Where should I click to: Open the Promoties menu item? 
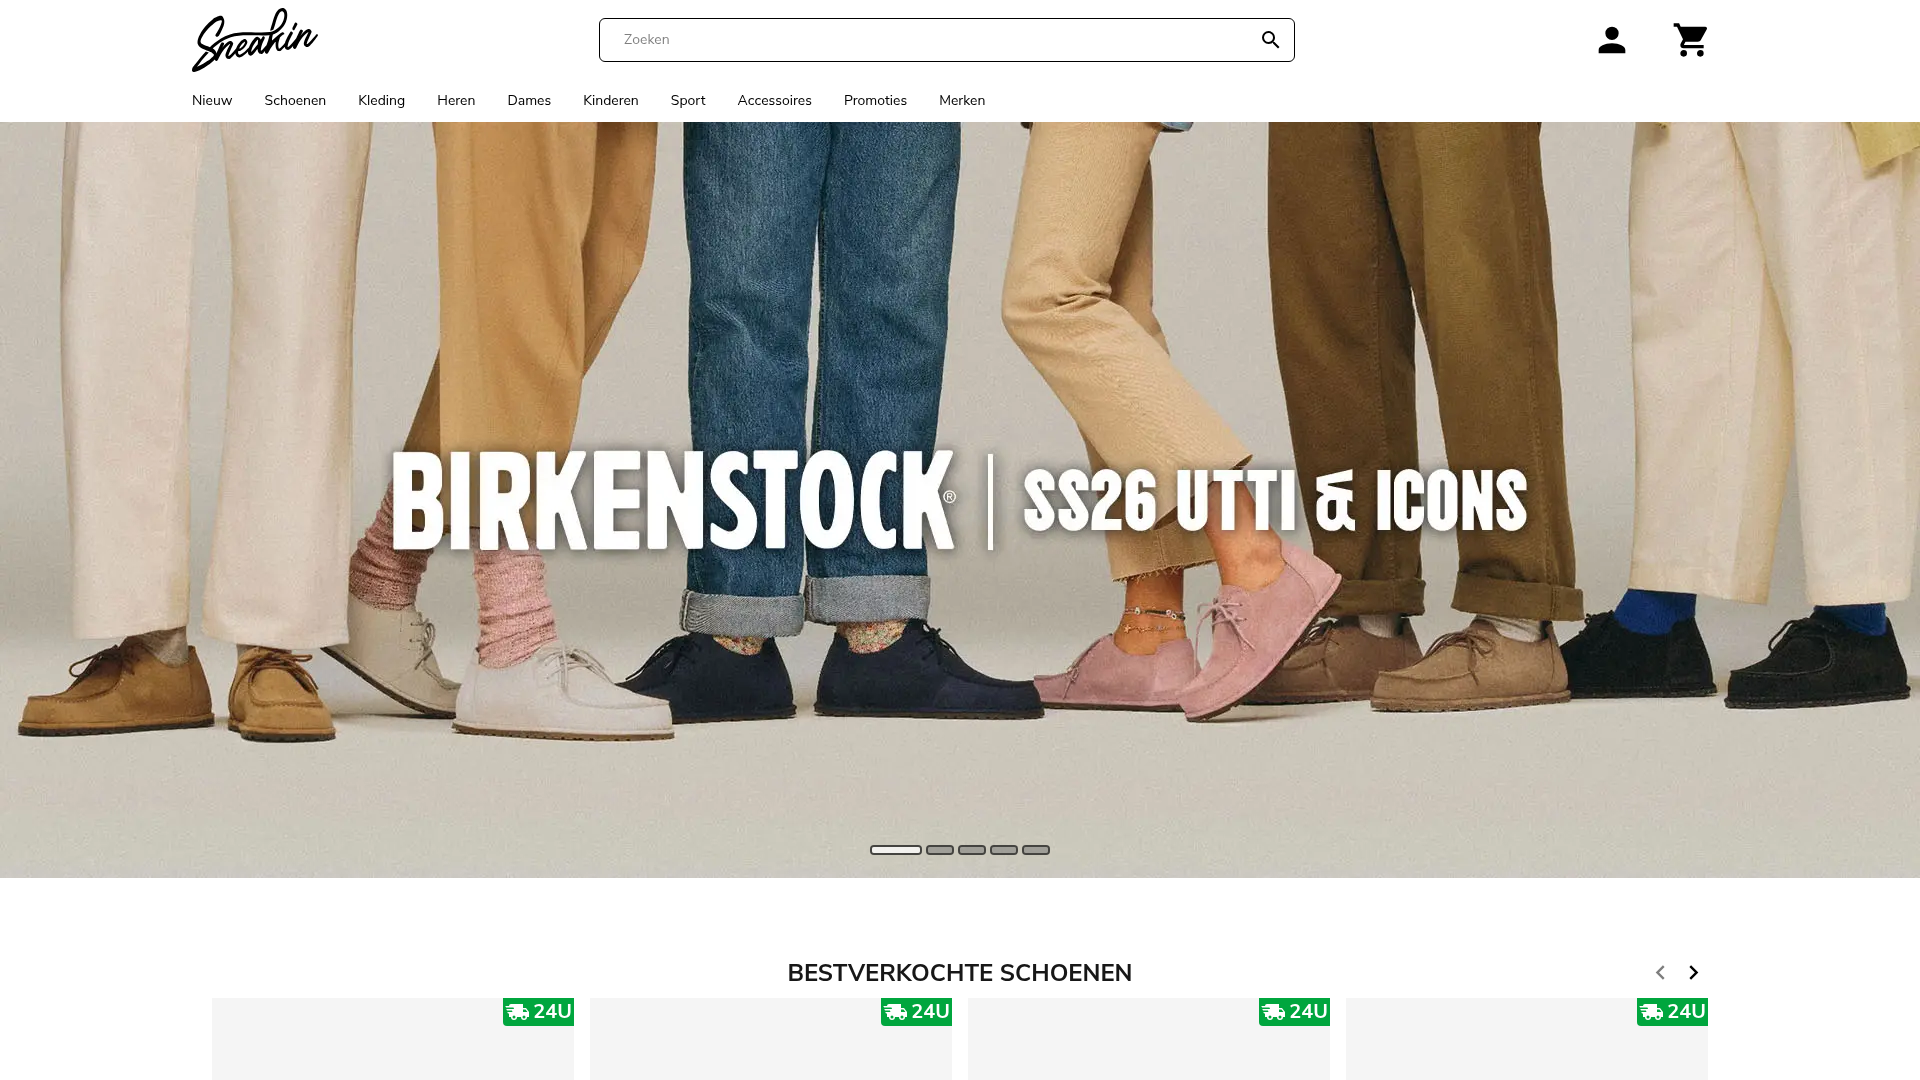[875, 100]
